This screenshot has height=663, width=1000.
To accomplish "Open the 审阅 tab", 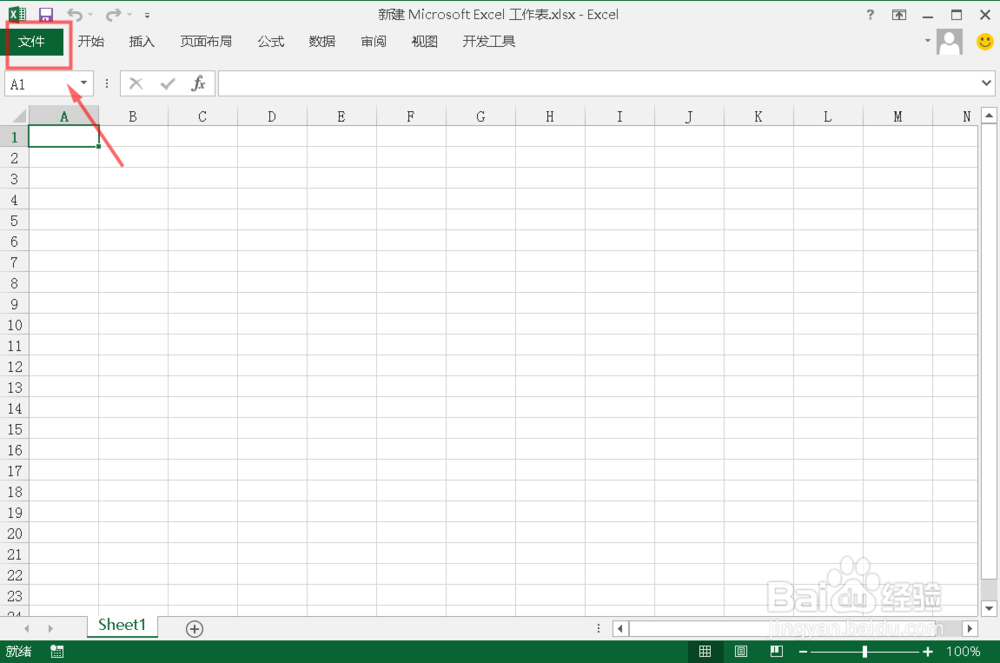I will pos(374,41).
